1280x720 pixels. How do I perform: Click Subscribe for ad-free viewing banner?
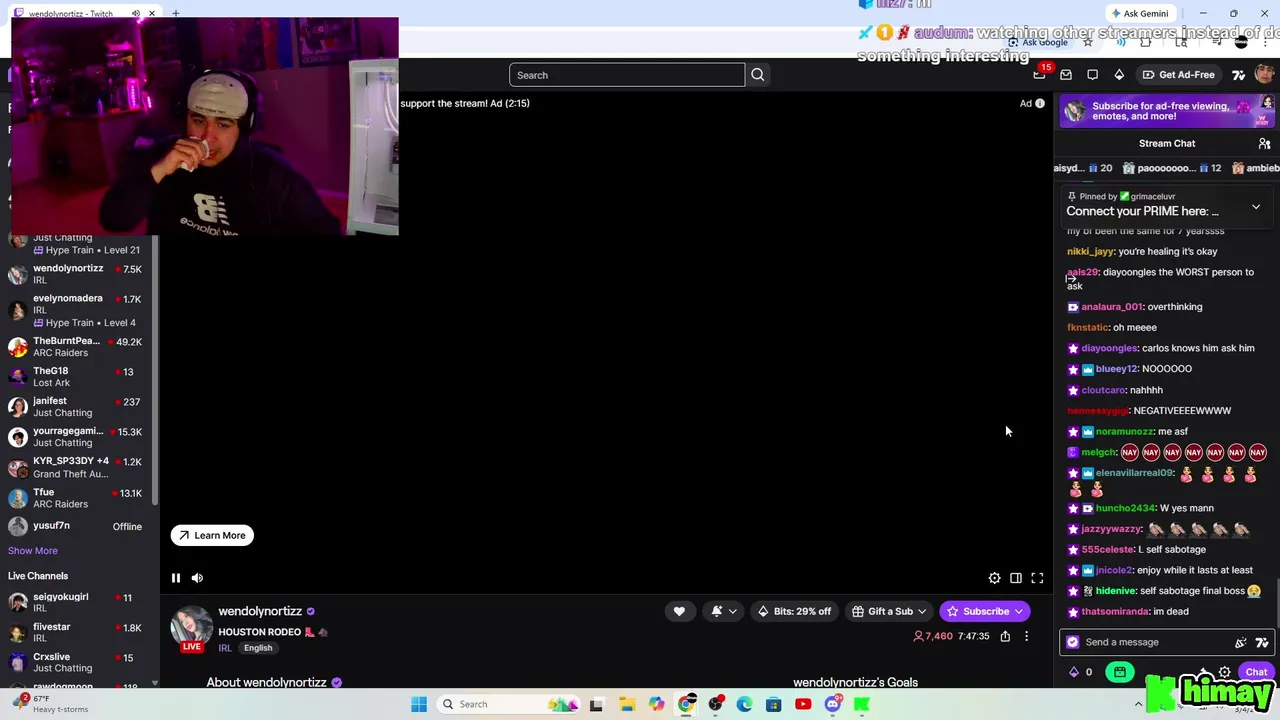coord(1167,111)
